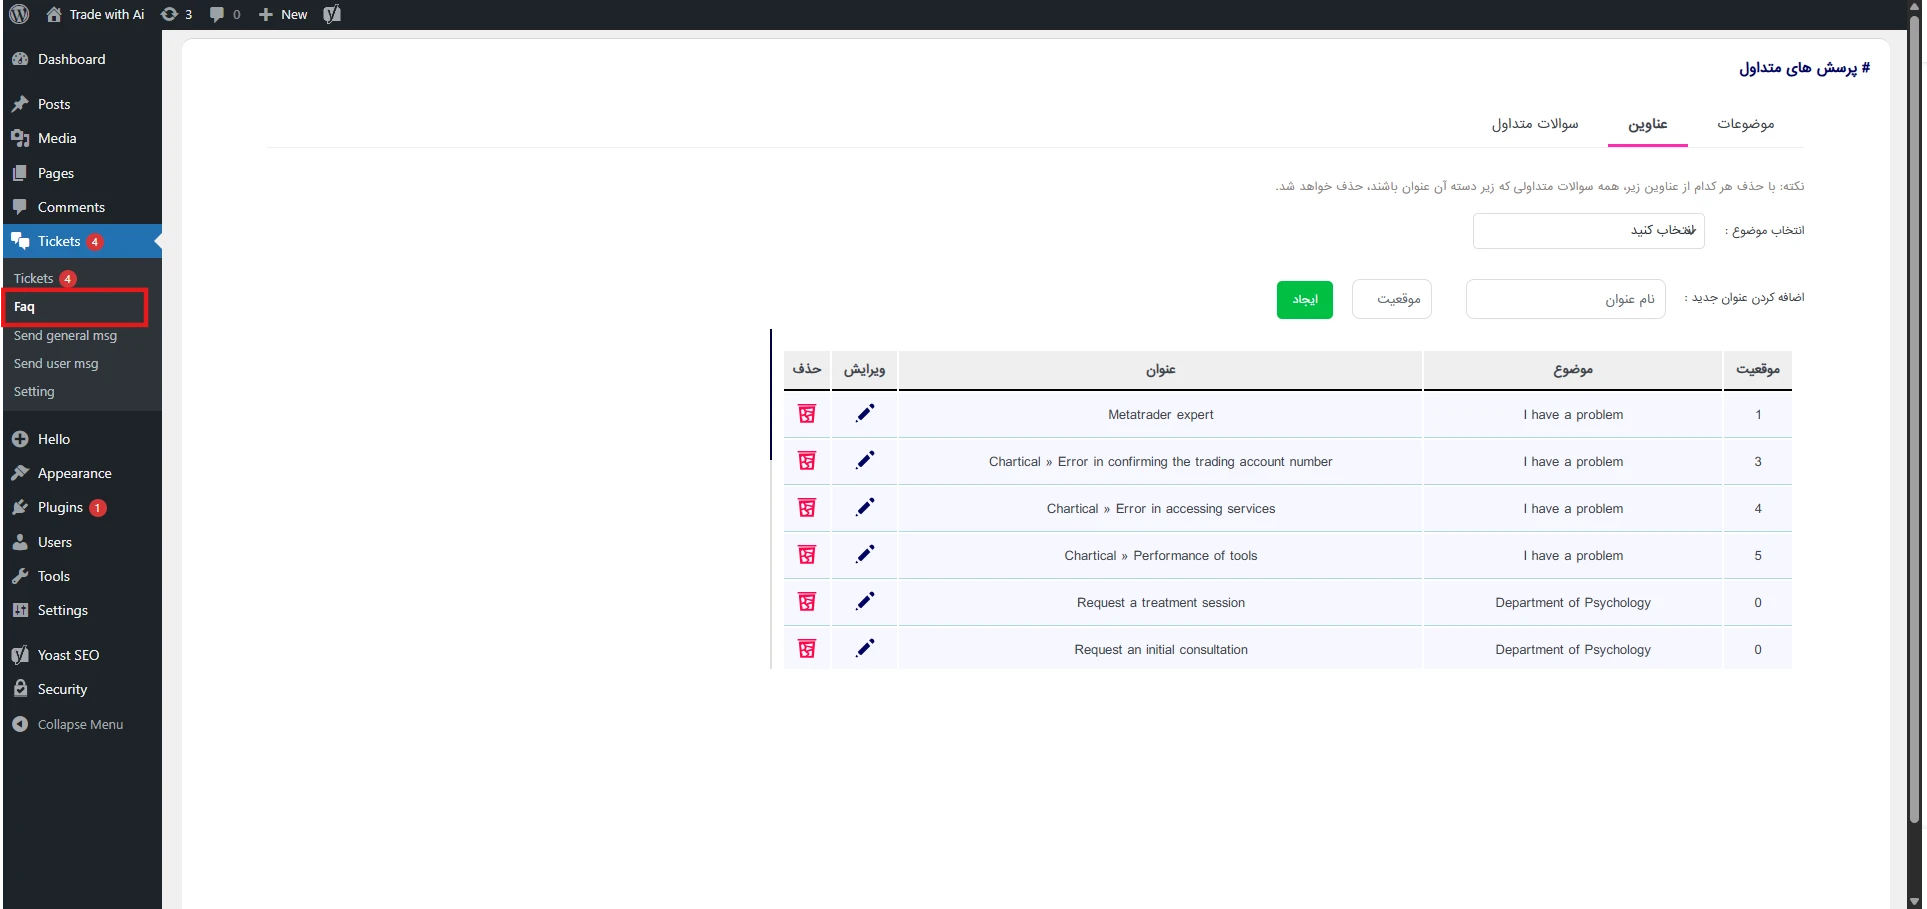Delete the Metatrader expert title row
Screen dimensions: 1927x909
[x=807, y=414]
